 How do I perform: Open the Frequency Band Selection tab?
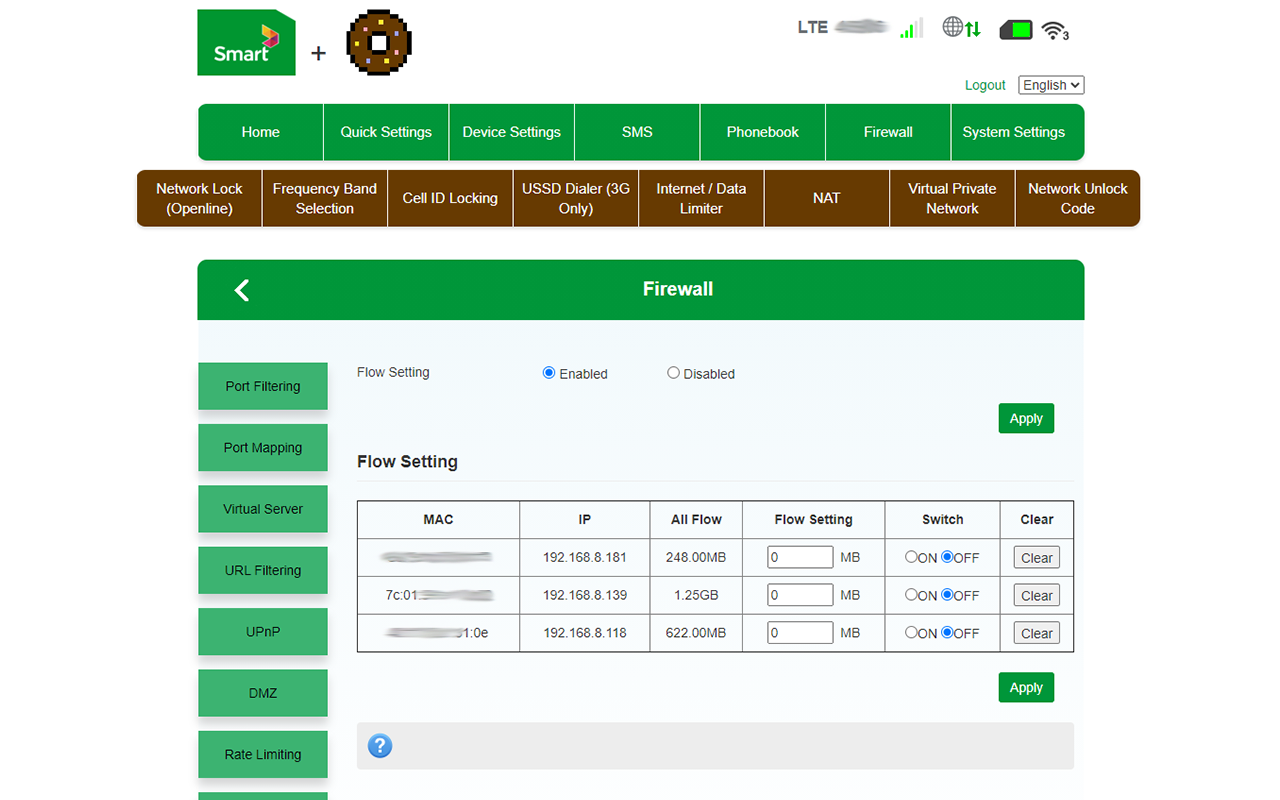[x=325, y=198]
